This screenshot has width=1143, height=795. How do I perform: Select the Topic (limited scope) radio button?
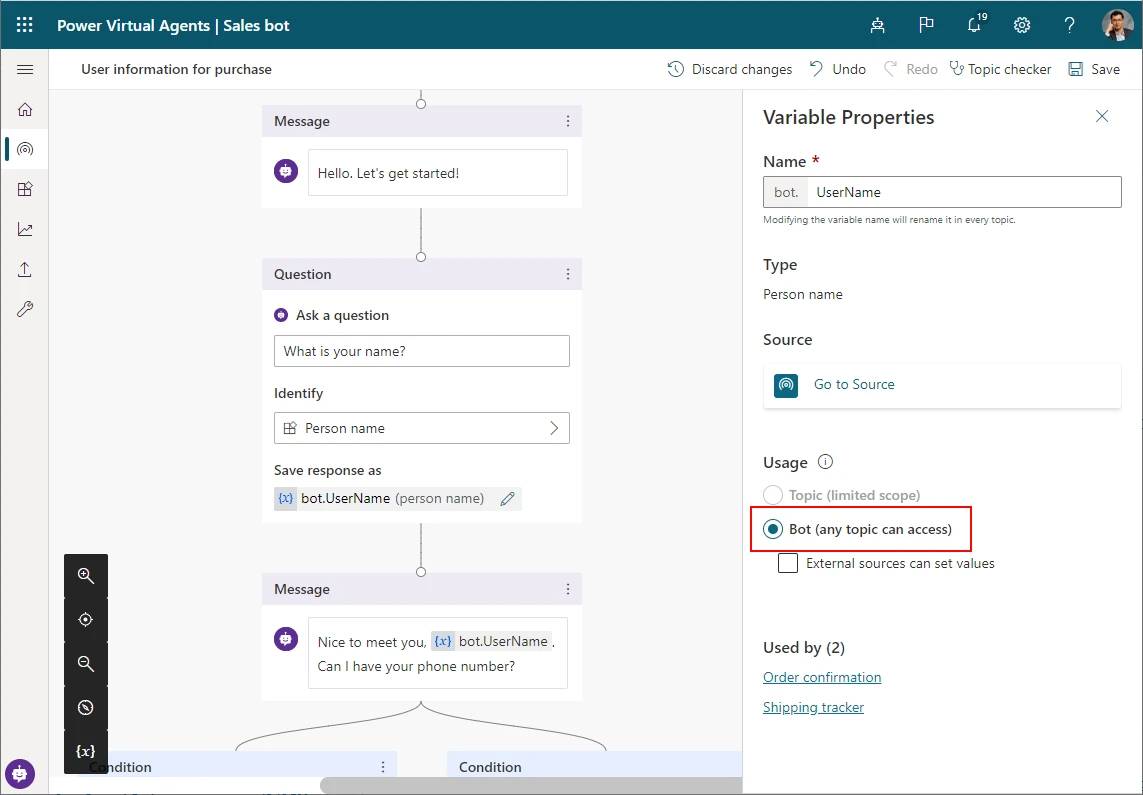point(773,495)
